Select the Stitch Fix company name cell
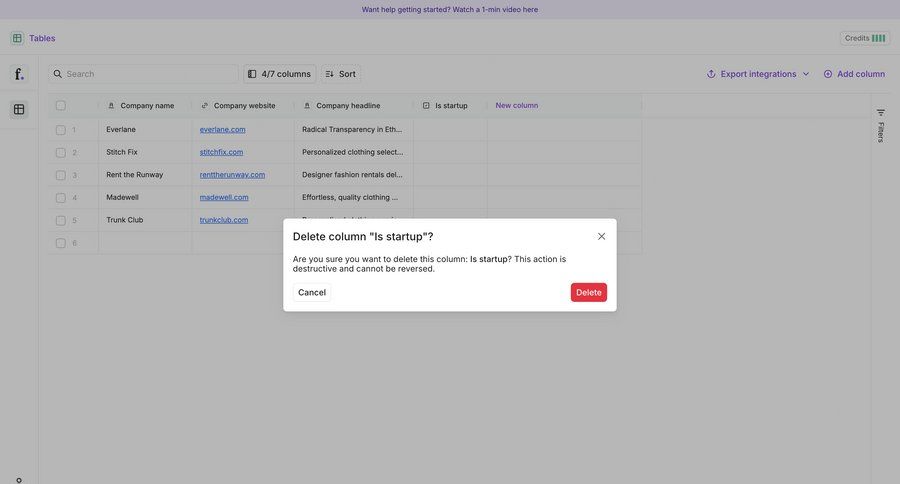Image resolution: width=900 pixels, height=484 pixels. click(145, 152)
